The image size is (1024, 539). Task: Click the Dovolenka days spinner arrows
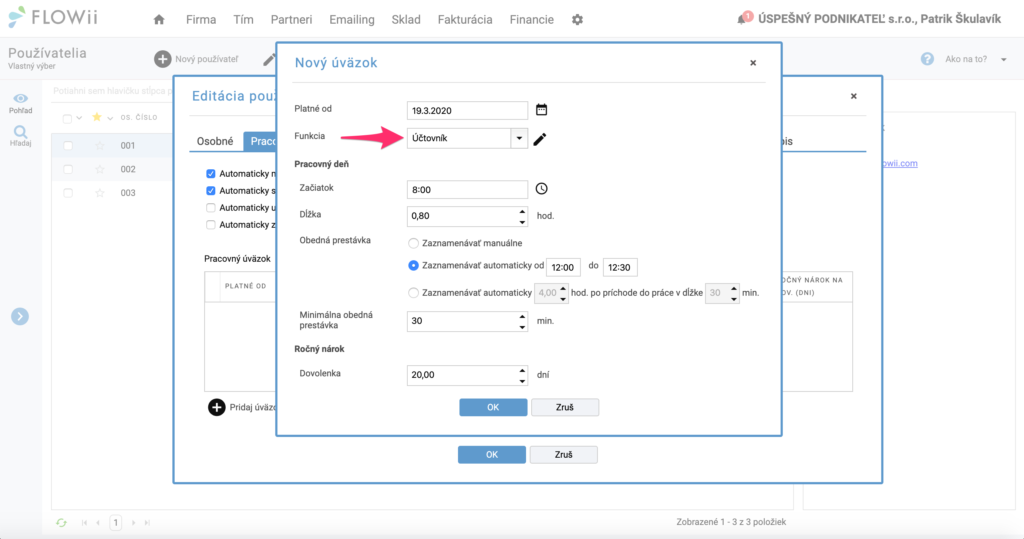click(x=522, y=375)
